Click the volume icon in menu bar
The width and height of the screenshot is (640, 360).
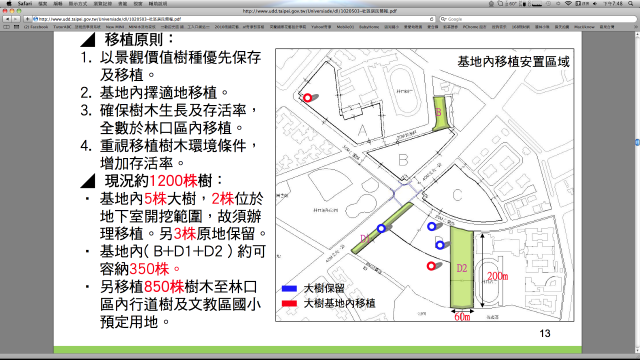pos(595,3)
